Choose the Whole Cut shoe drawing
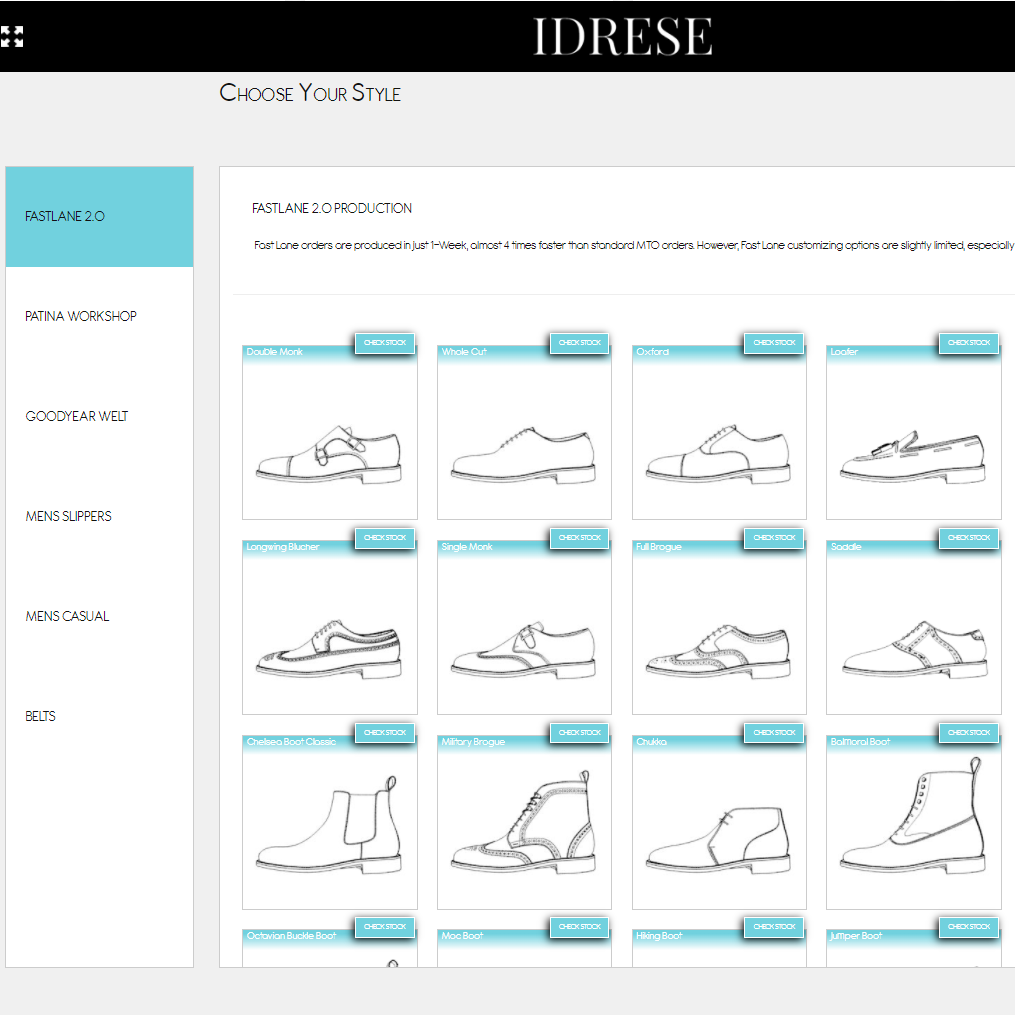 tap(524, 454)
